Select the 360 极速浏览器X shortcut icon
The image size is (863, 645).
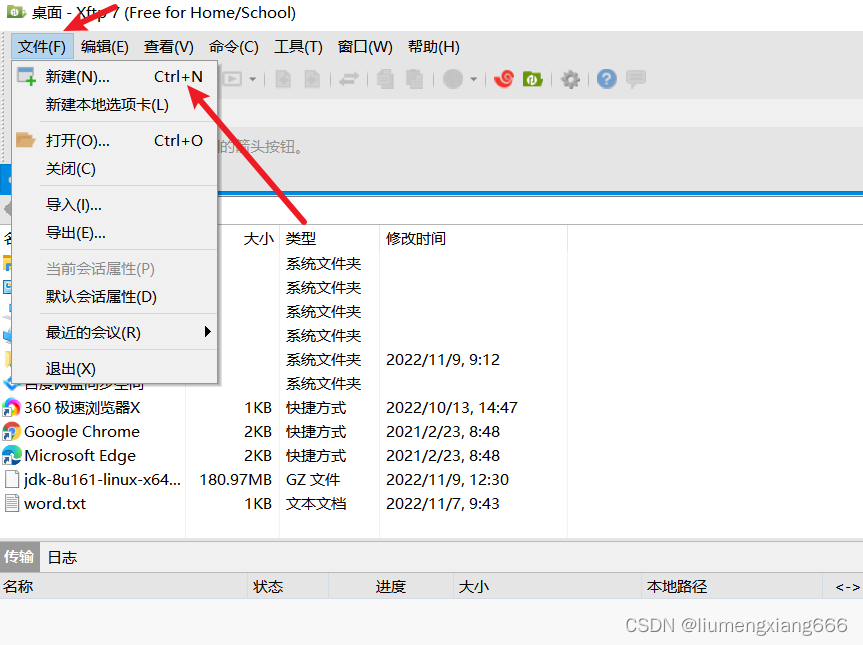click(x=10, y=407)
